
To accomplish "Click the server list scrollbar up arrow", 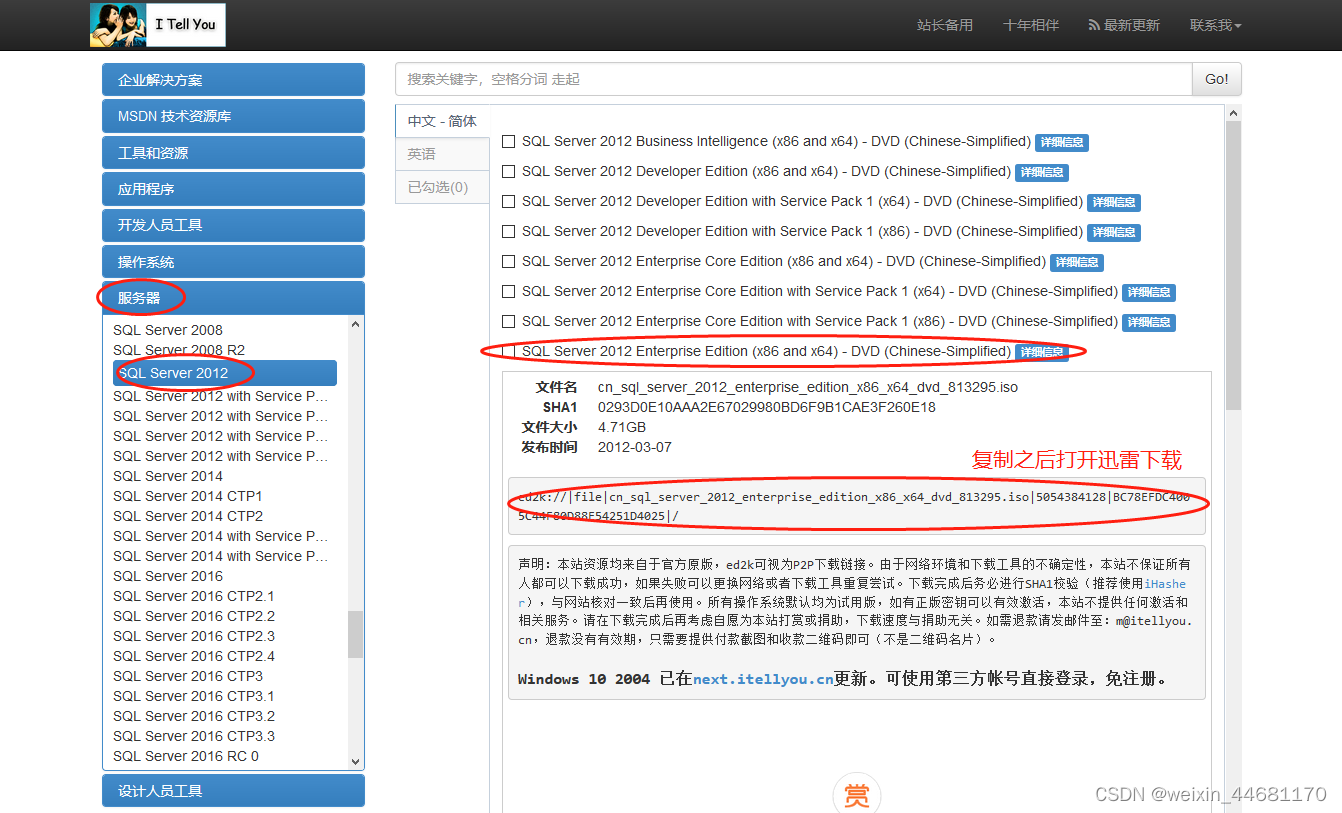I will [355, 324].
